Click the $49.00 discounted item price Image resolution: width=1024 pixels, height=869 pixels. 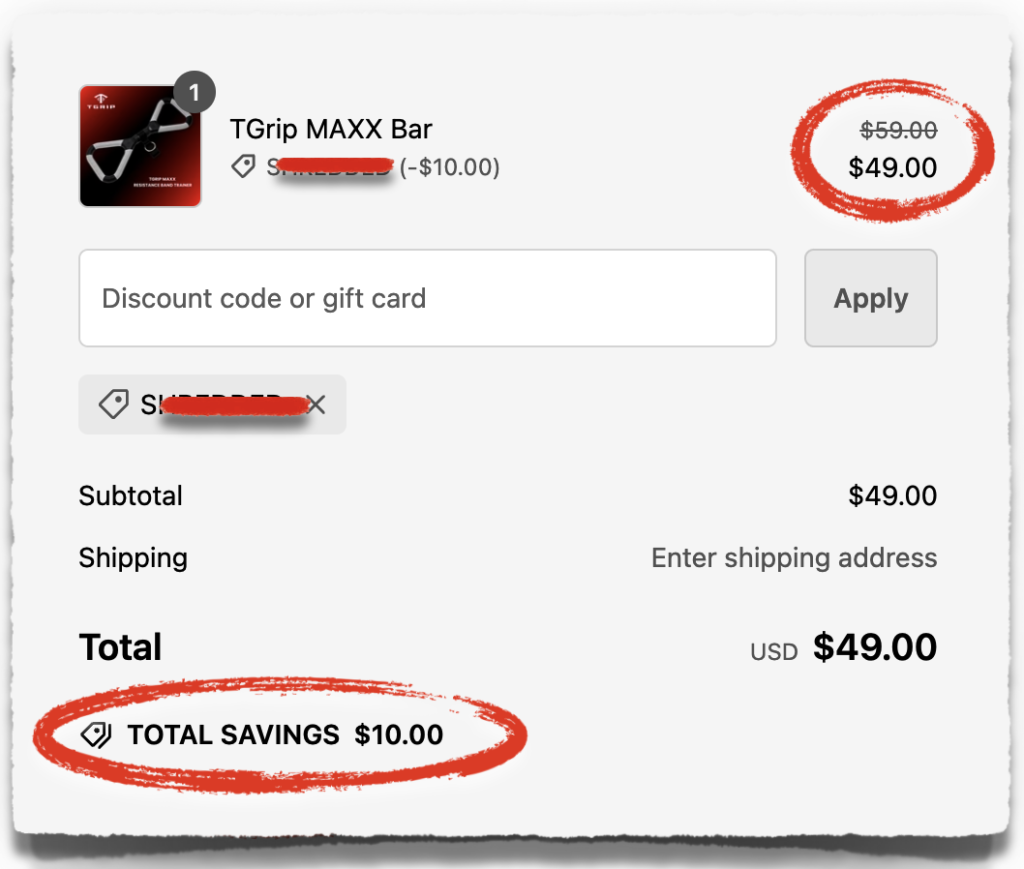tap(892, 167)
